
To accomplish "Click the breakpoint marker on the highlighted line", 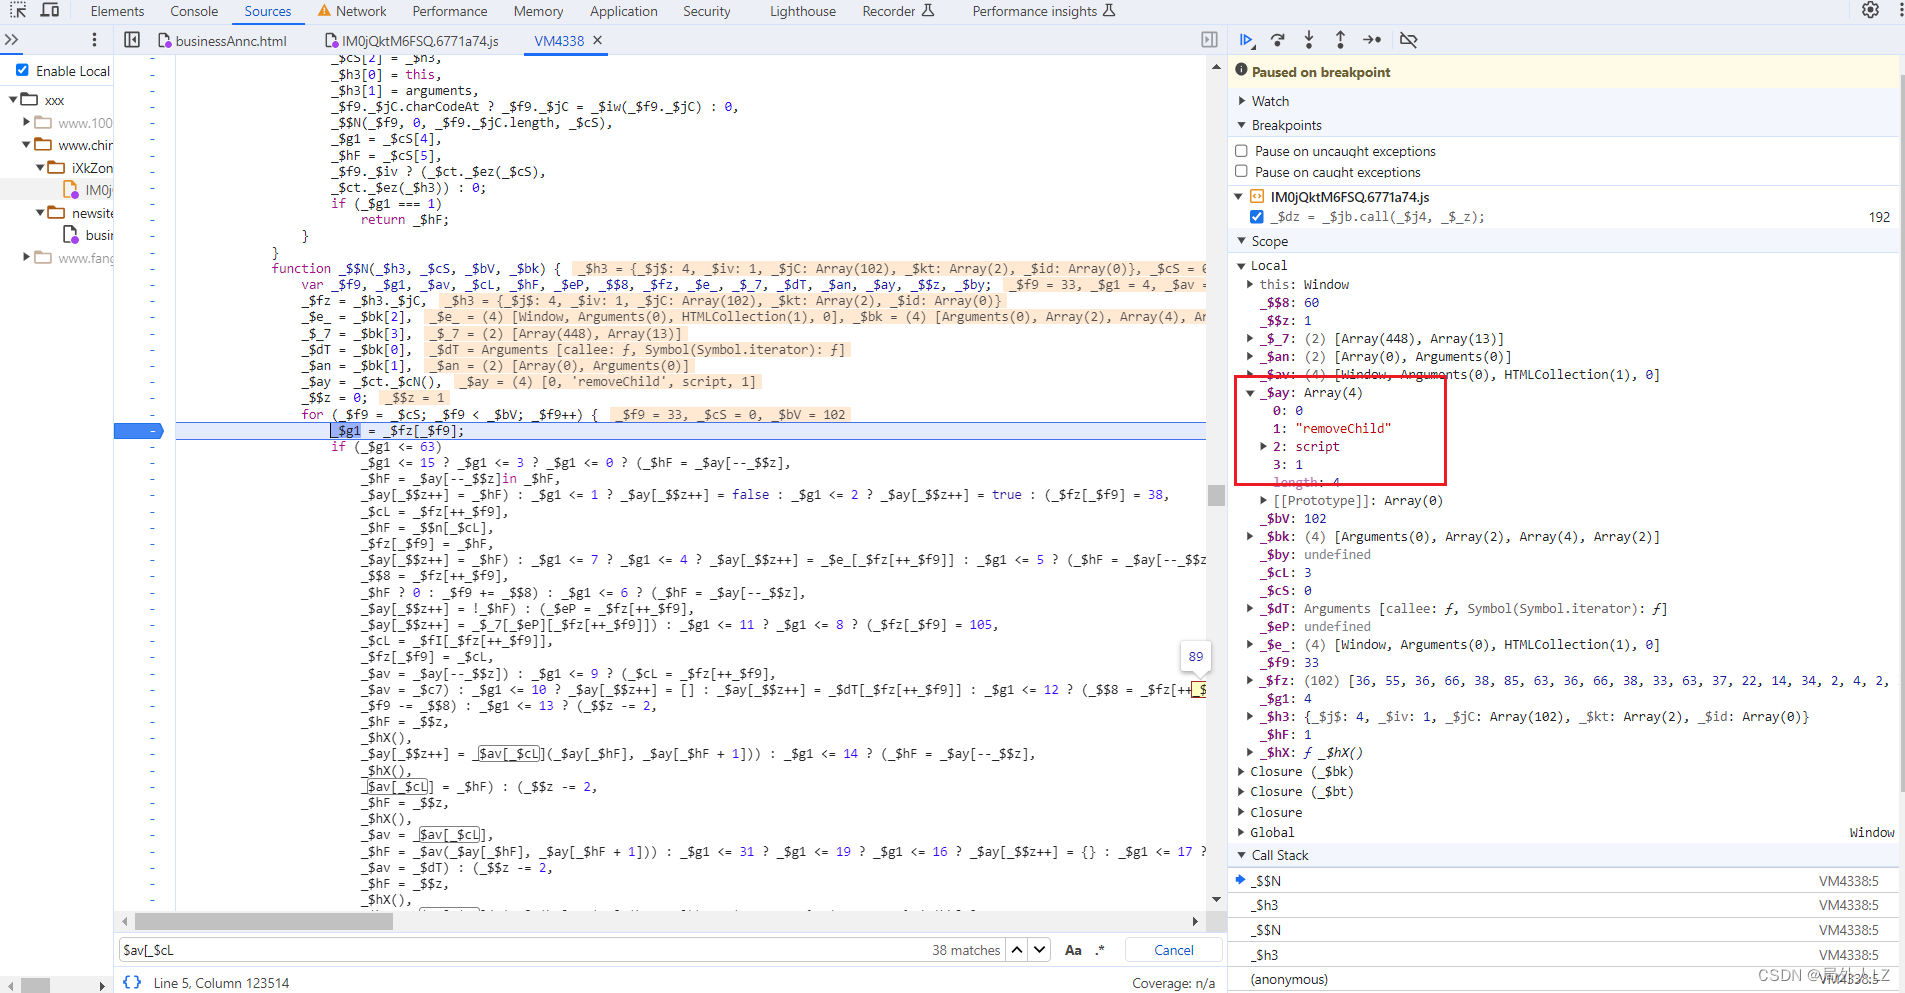I will pos(138,431).
